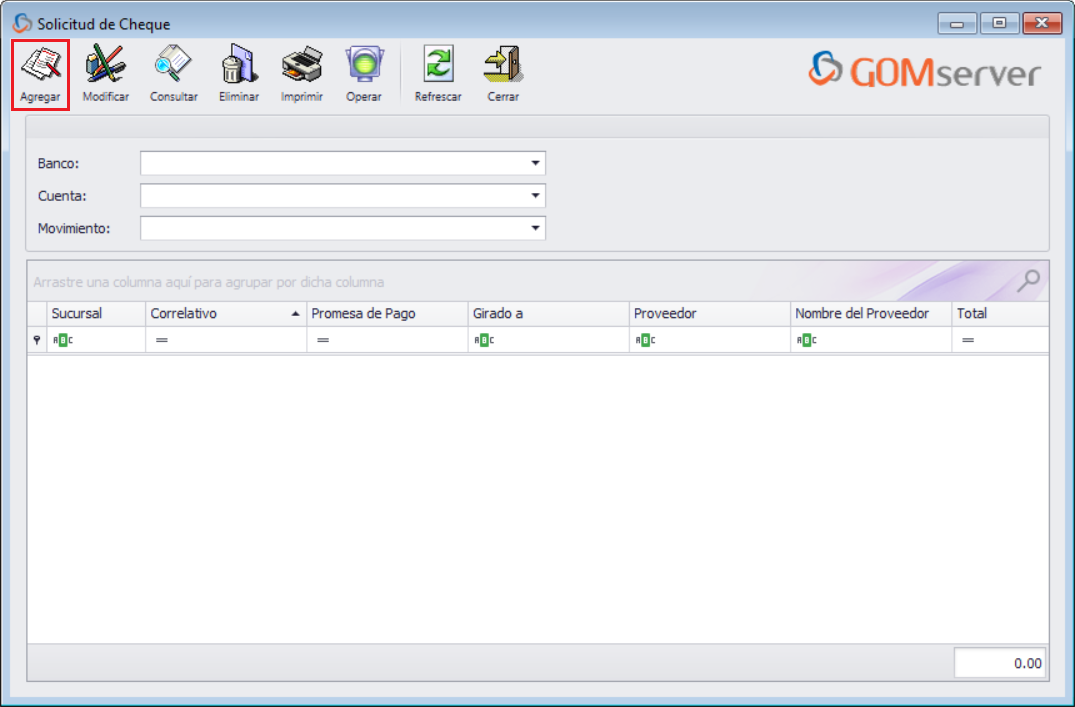
Task: Click the Proveedor filter condition icon
Action: pos(646,339)
